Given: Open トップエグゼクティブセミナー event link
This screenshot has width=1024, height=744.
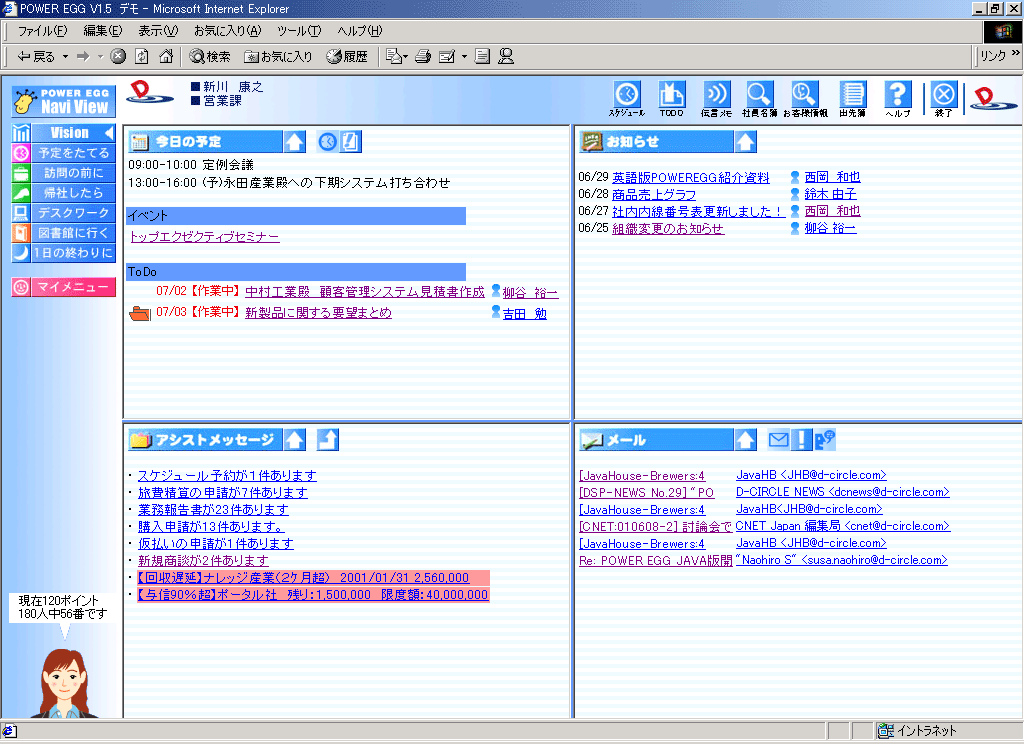Looking at the screenshot, I should [205, 236].
